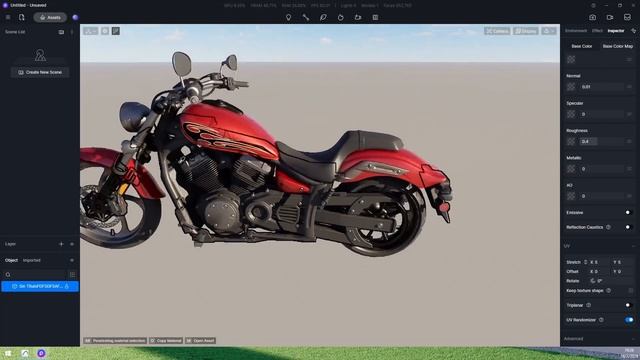Select the scatter brush tool in top toolbar
Image resolution: width=640 pixels, height=360 pixels.
coord(340,18)
